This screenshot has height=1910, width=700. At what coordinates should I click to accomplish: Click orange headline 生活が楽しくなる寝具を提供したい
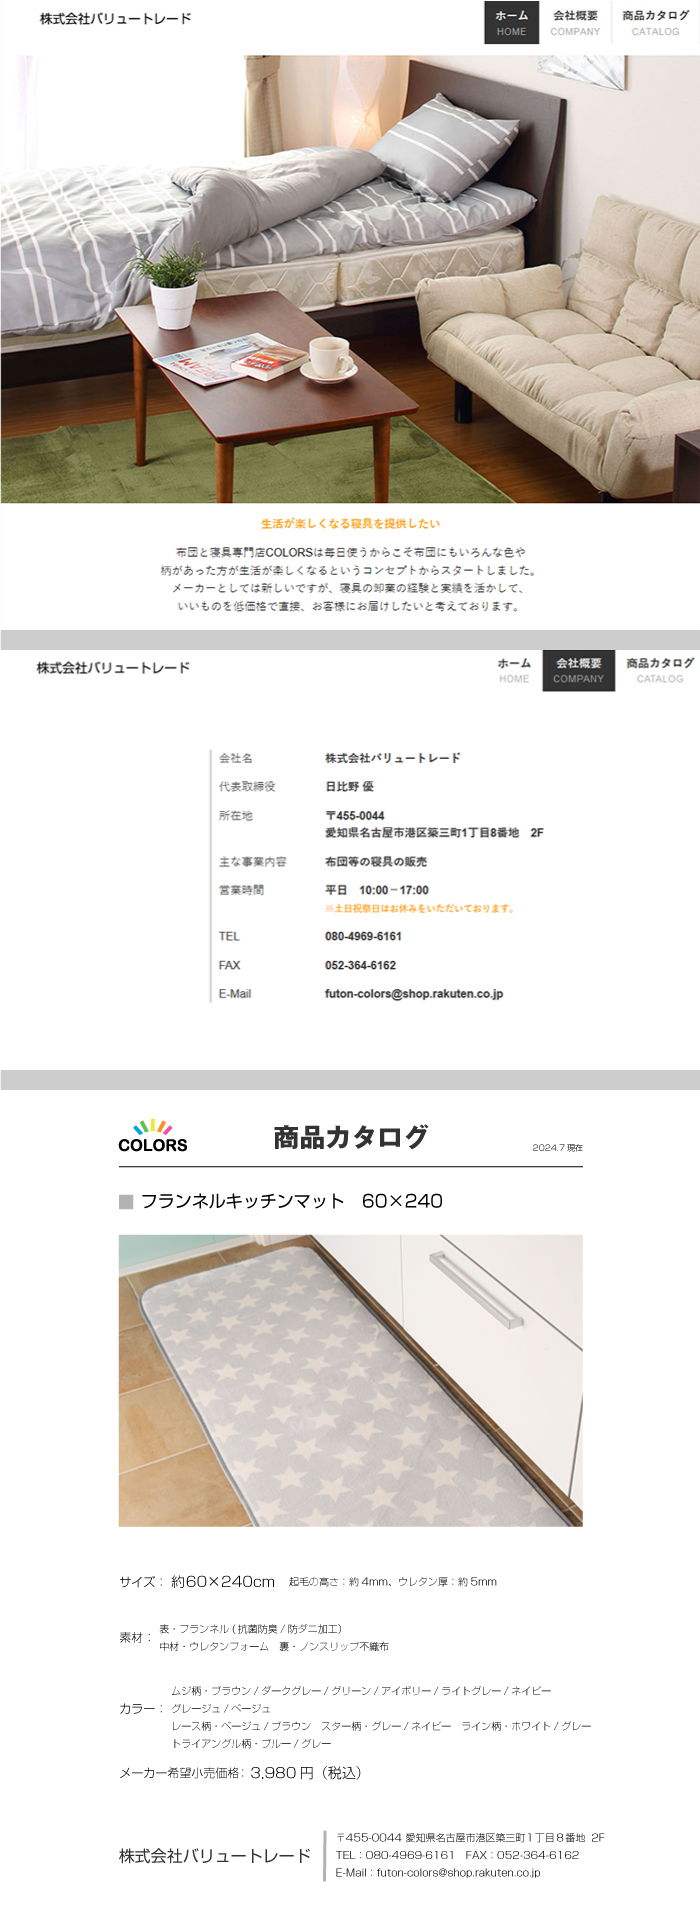350,523
